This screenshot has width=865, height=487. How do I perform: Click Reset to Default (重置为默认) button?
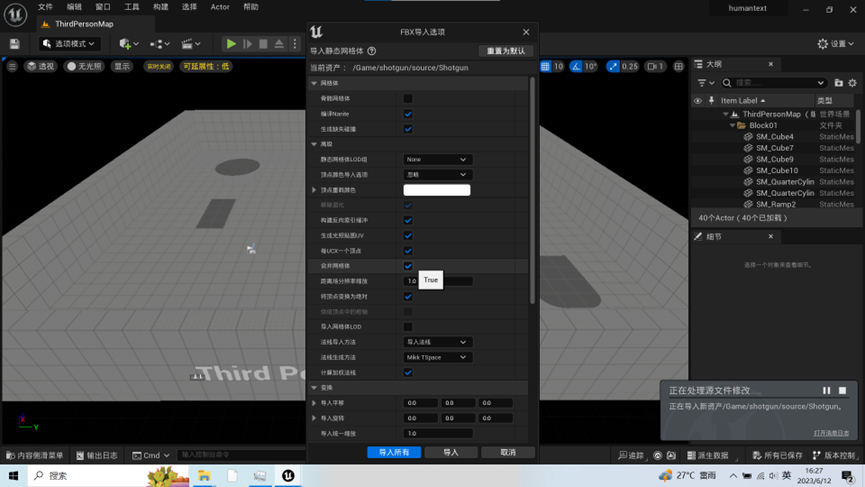[506, 51]
